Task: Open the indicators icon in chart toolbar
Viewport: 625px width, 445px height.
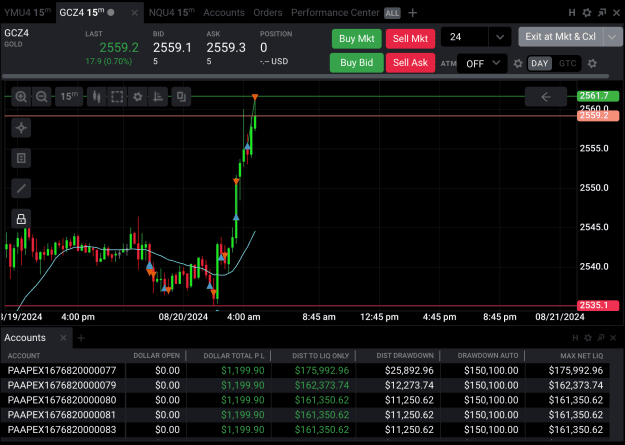Action: [158, 97]
